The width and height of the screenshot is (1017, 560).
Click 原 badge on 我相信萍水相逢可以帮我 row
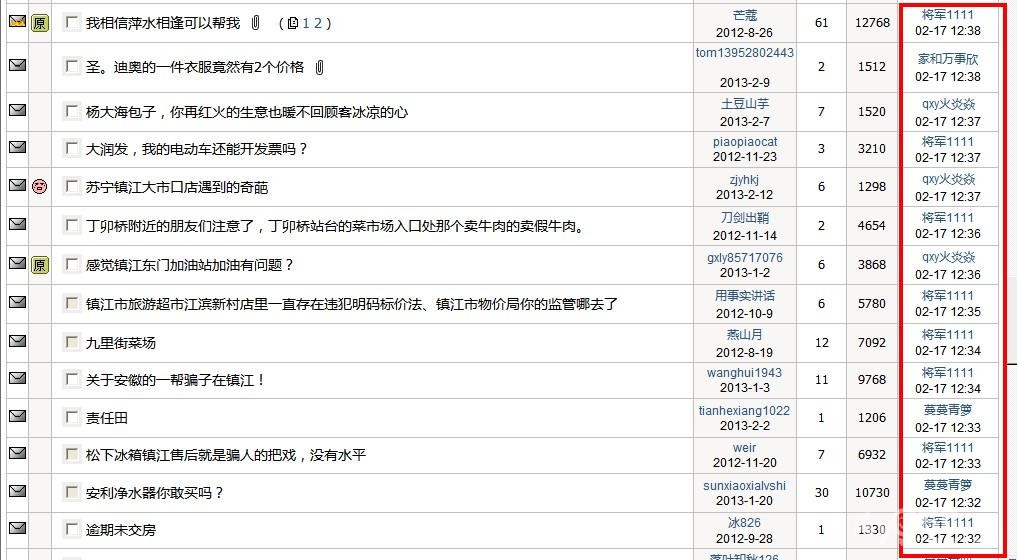click(x=40, y=23)
